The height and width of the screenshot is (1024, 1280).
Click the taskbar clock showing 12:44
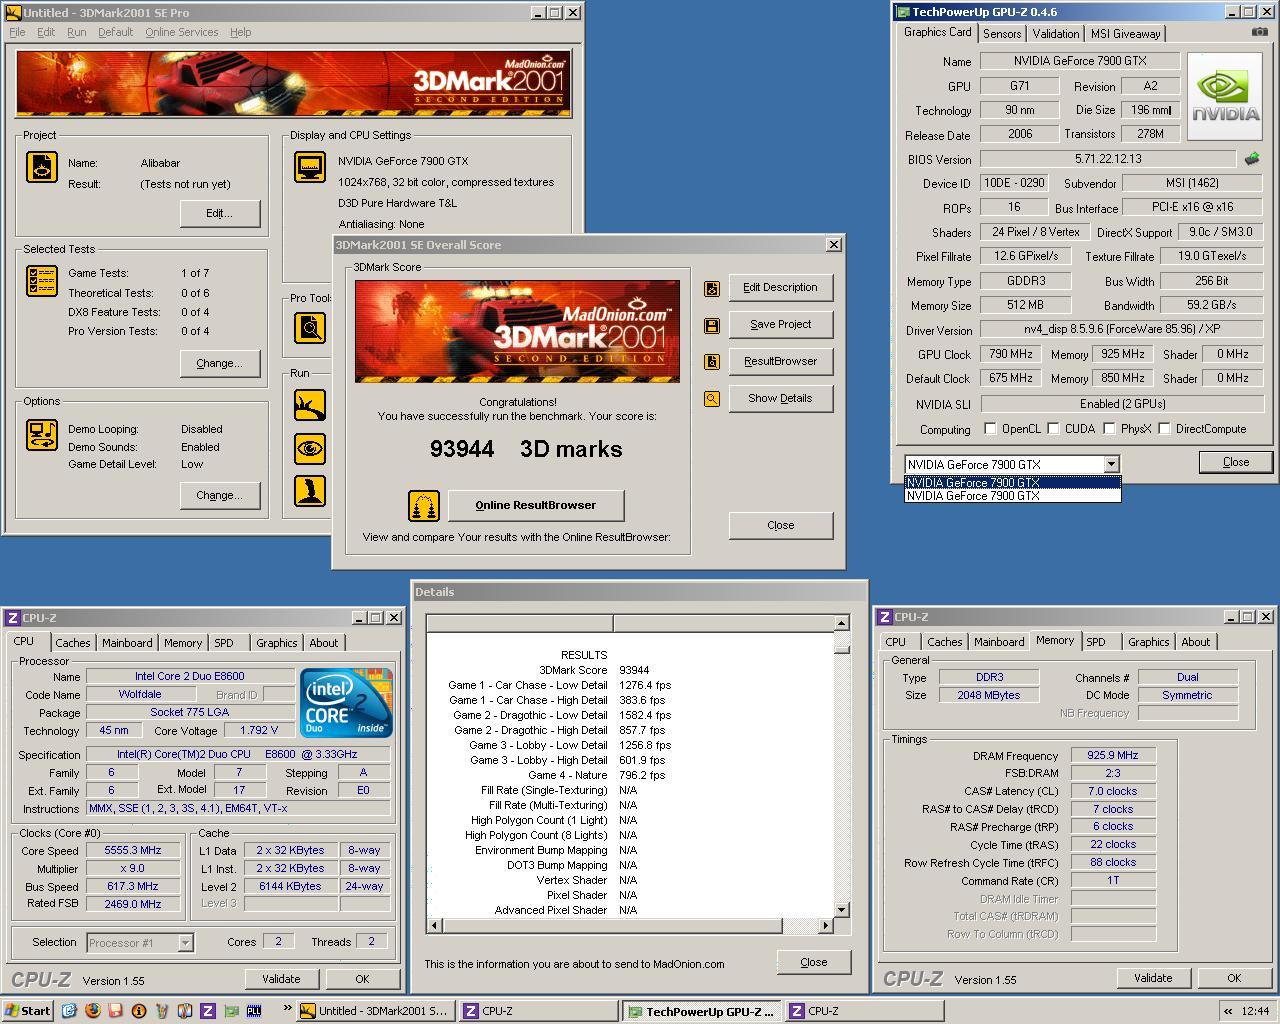coord(1254,1011)
